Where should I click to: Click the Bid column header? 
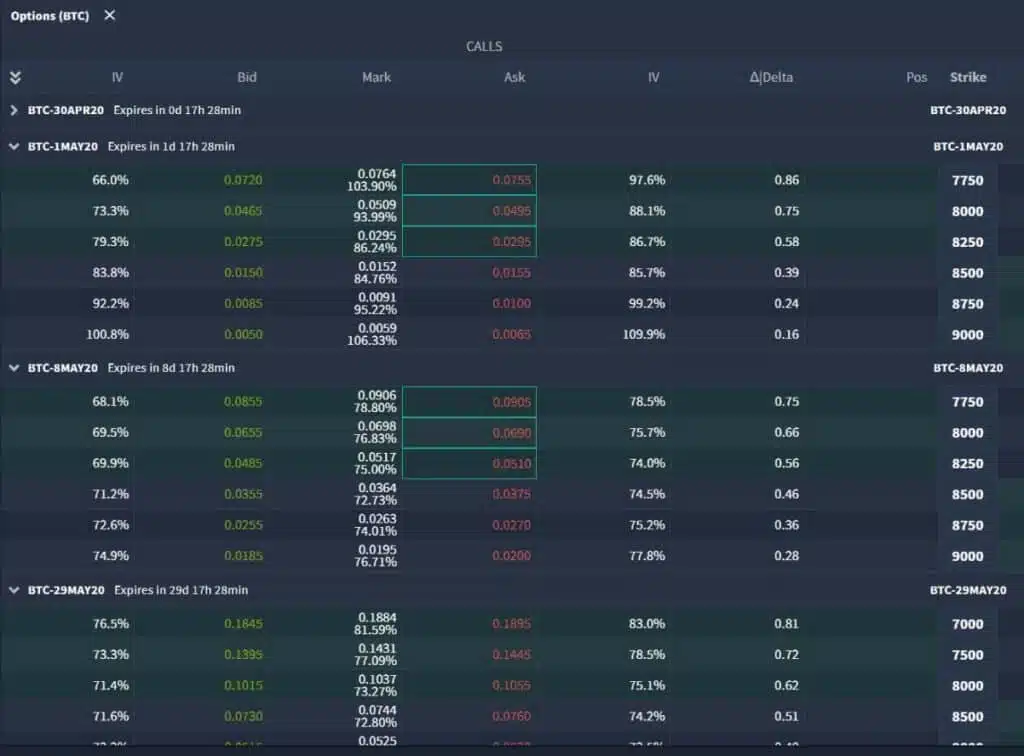[x=246, y=77]
